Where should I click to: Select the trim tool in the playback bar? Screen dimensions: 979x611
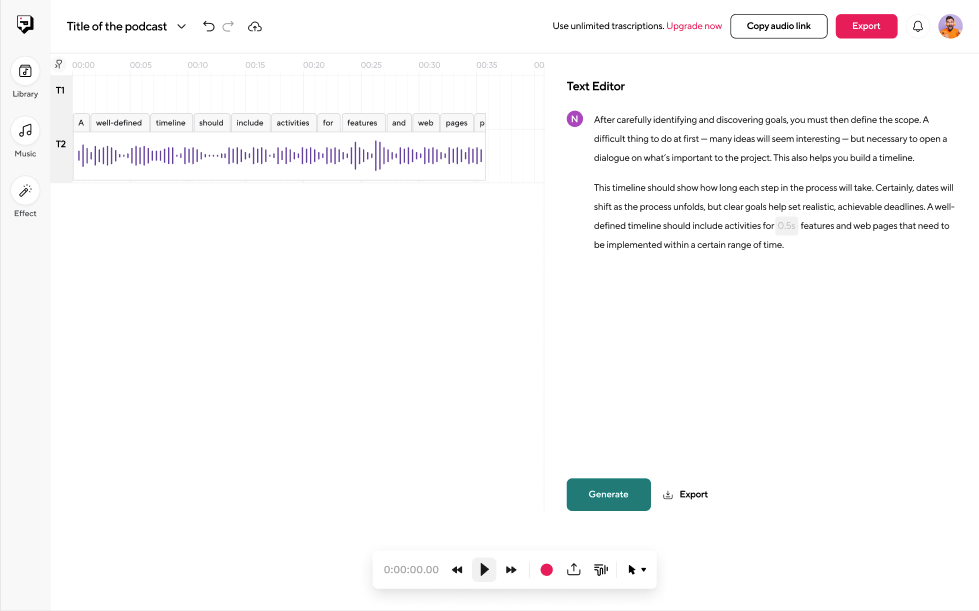pos(600,569)
